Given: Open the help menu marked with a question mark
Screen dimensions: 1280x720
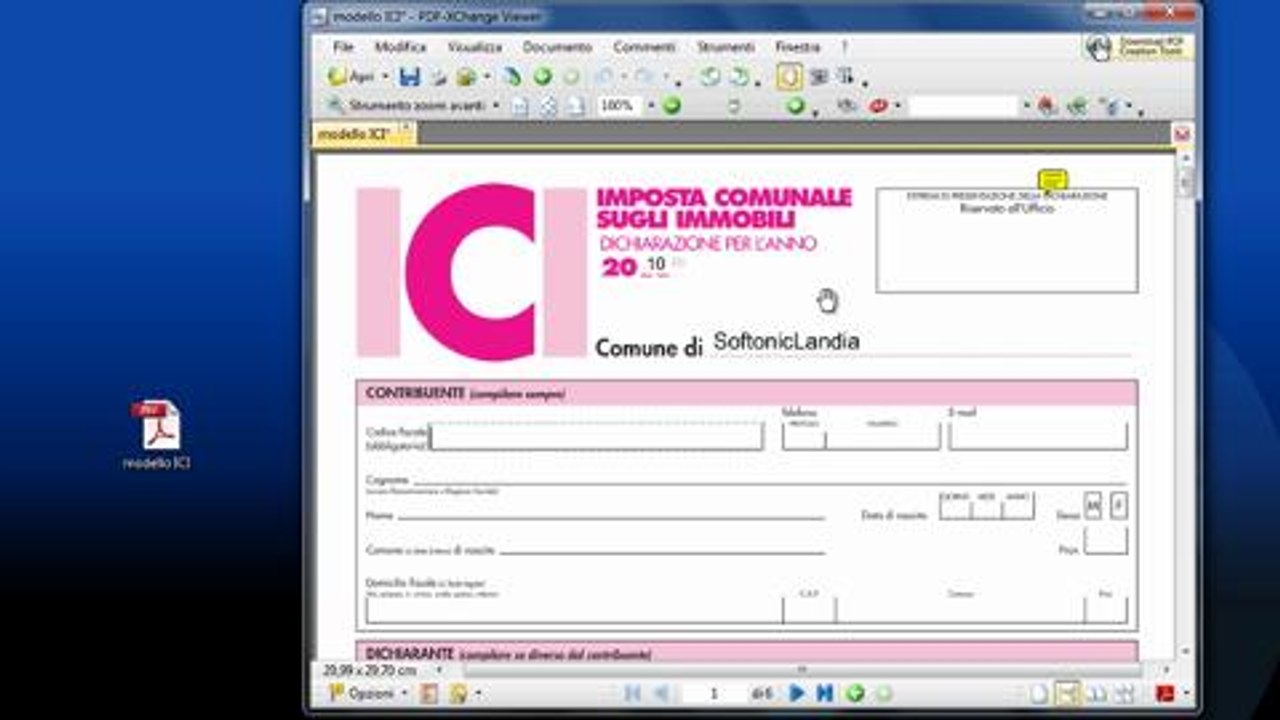Looking at the screenshot, I should 844,47.
